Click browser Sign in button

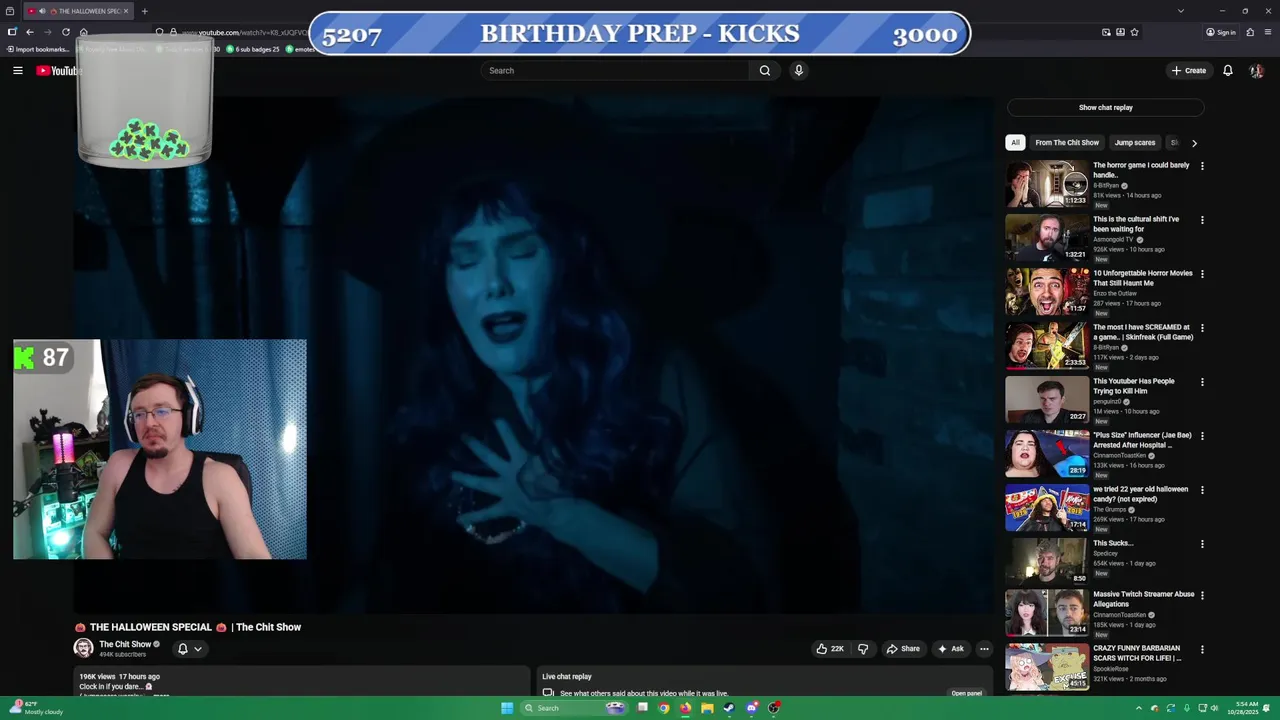(x=1220, y=32)
